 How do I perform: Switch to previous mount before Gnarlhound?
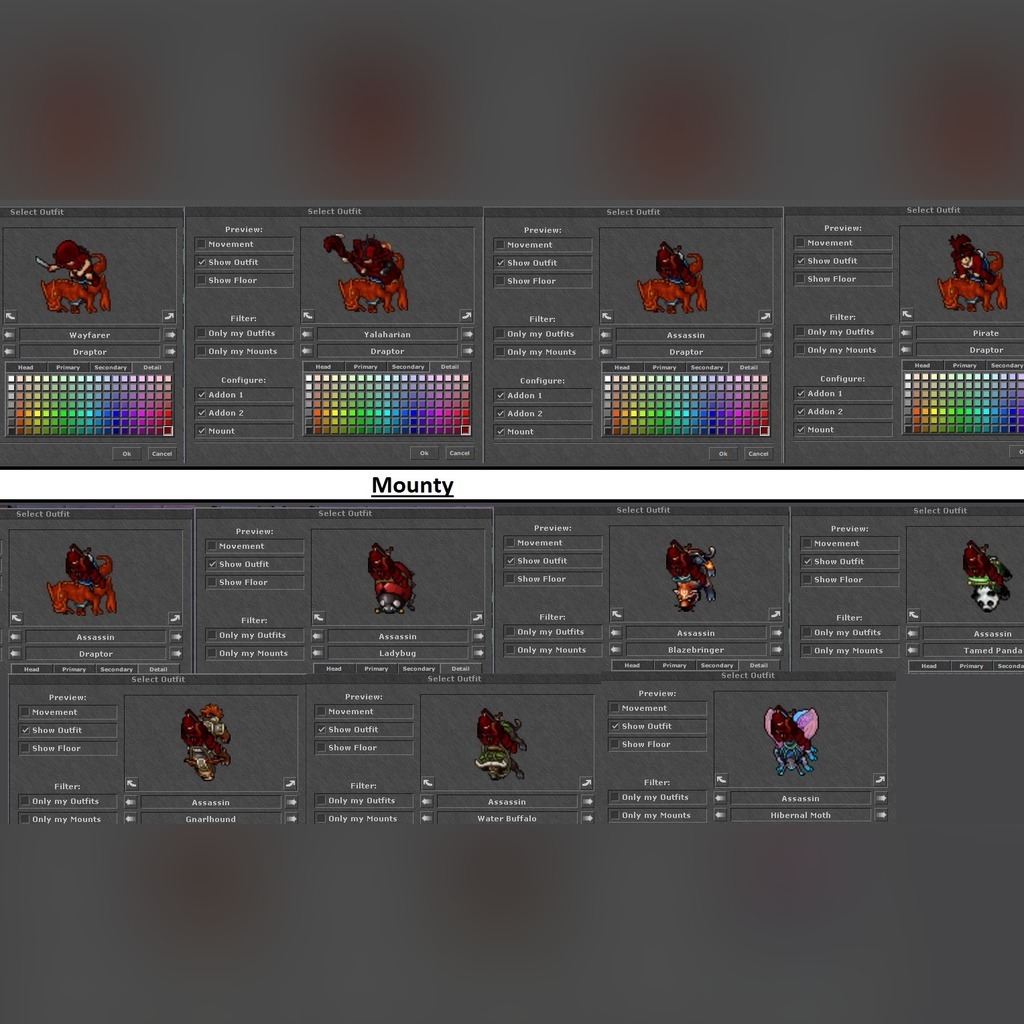[x=131, y=819]
